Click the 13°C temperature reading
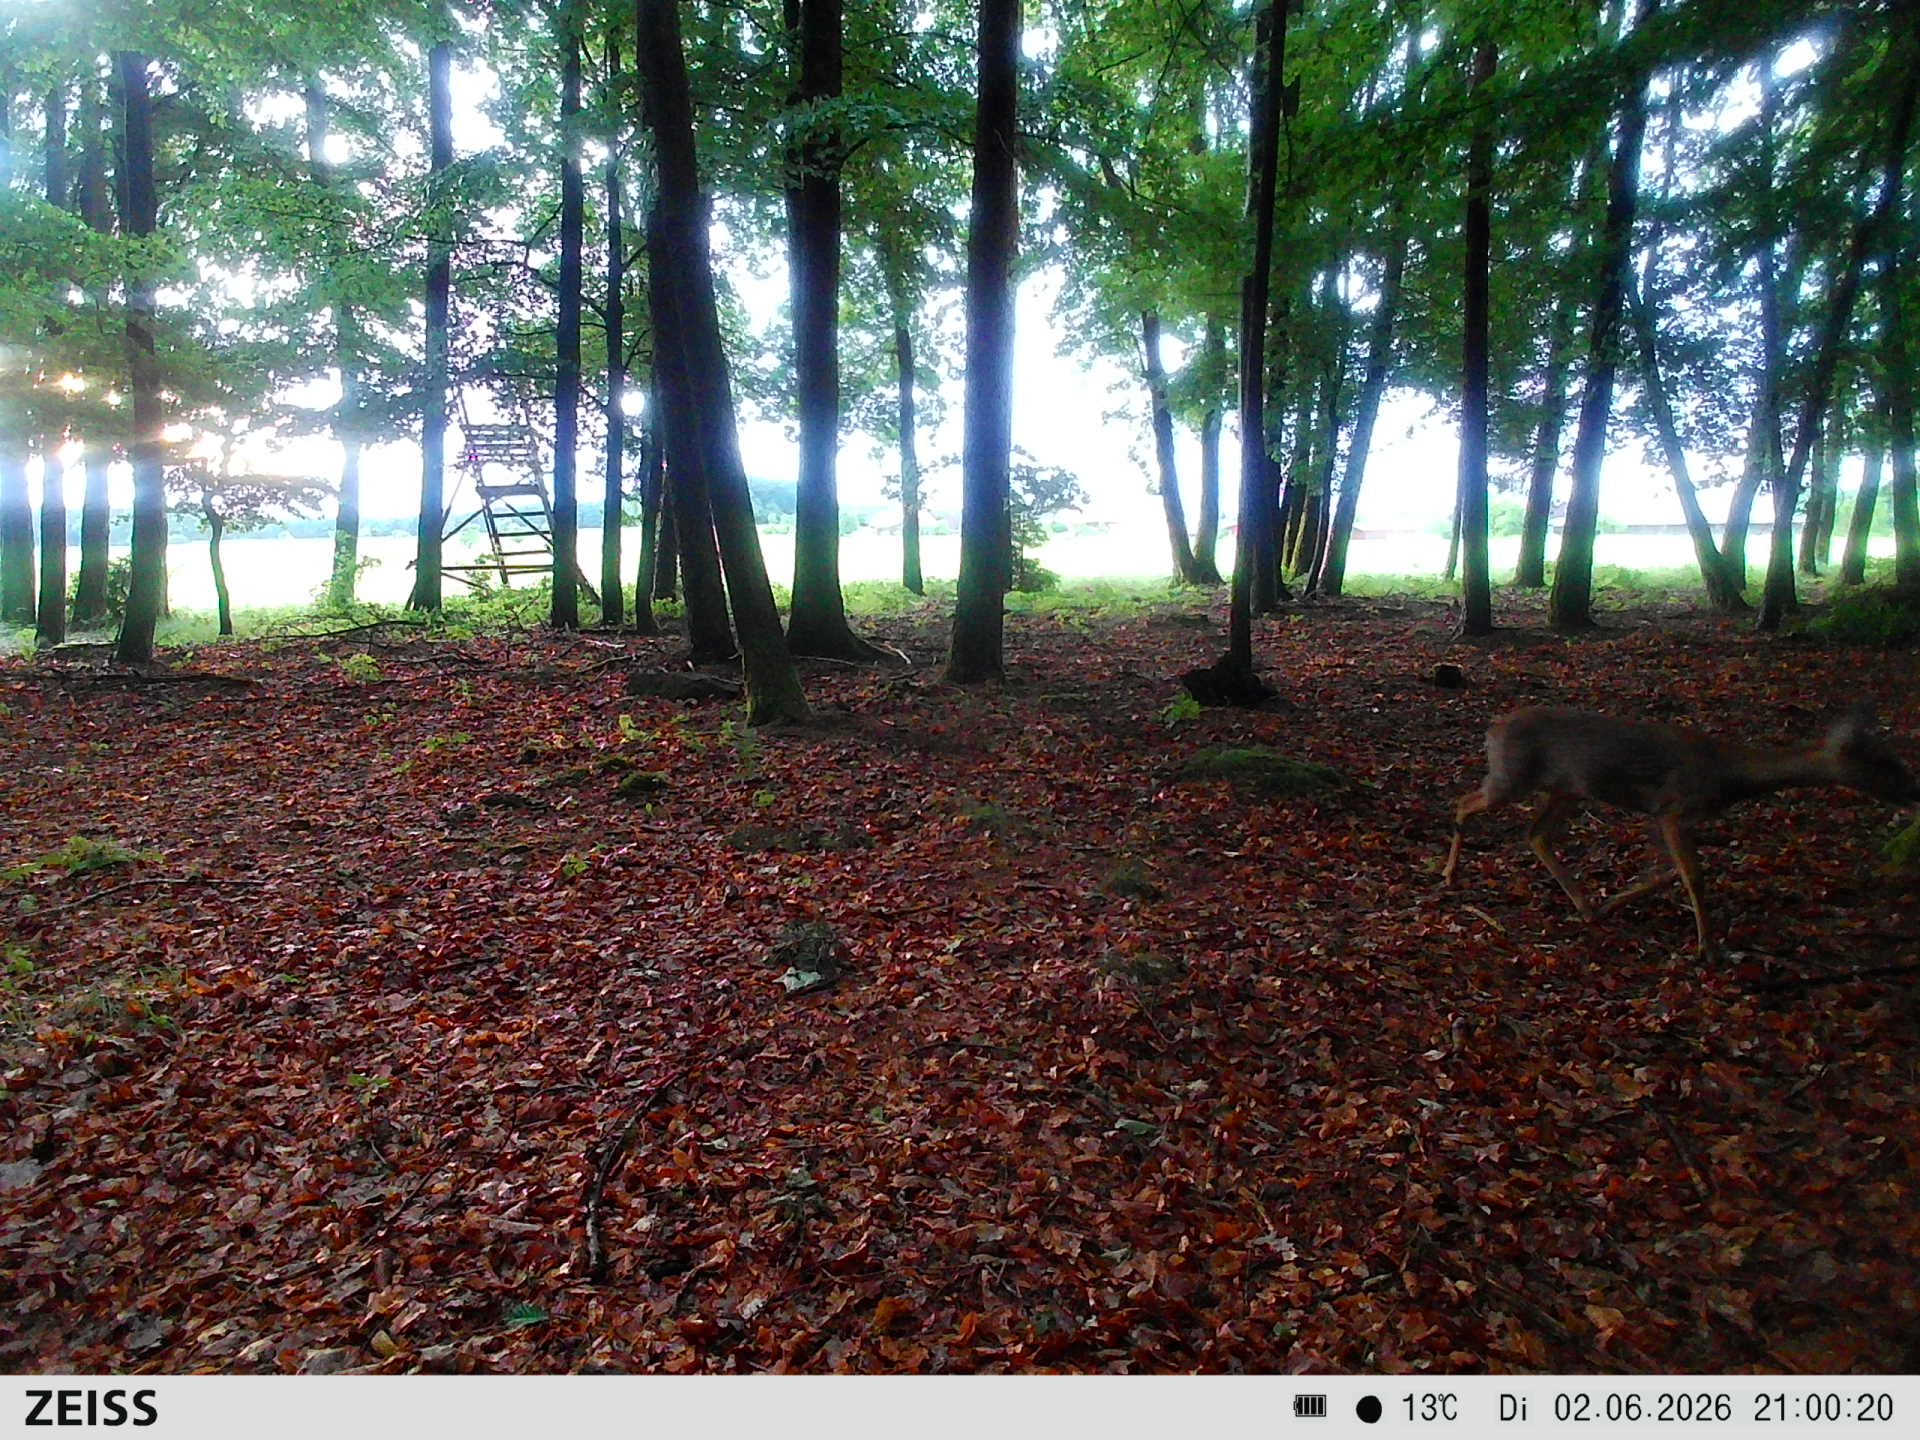Viewport: 1920px width, 1440px height. 1429,1408
